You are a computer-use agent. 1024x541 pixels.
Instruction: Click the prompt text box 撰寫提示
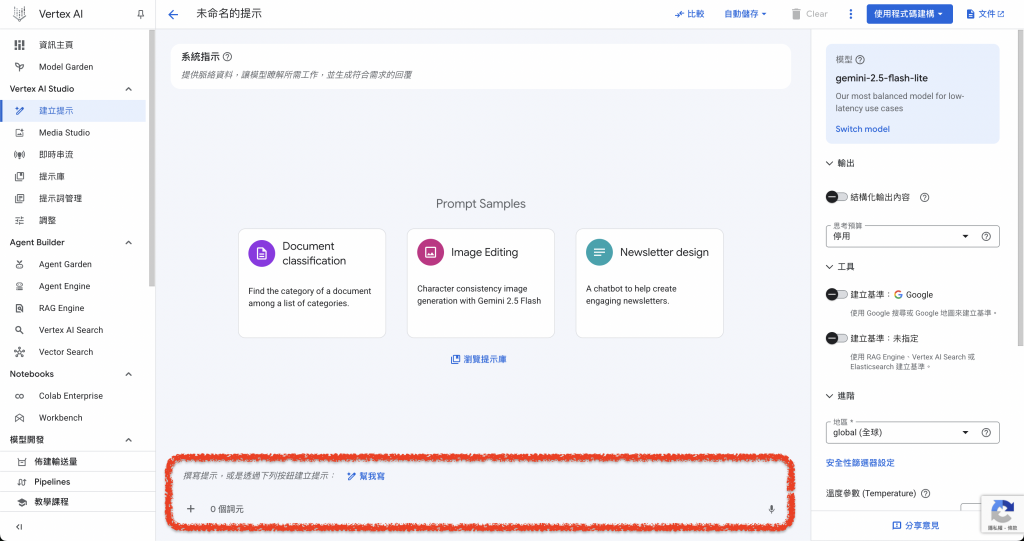[259, 476]
